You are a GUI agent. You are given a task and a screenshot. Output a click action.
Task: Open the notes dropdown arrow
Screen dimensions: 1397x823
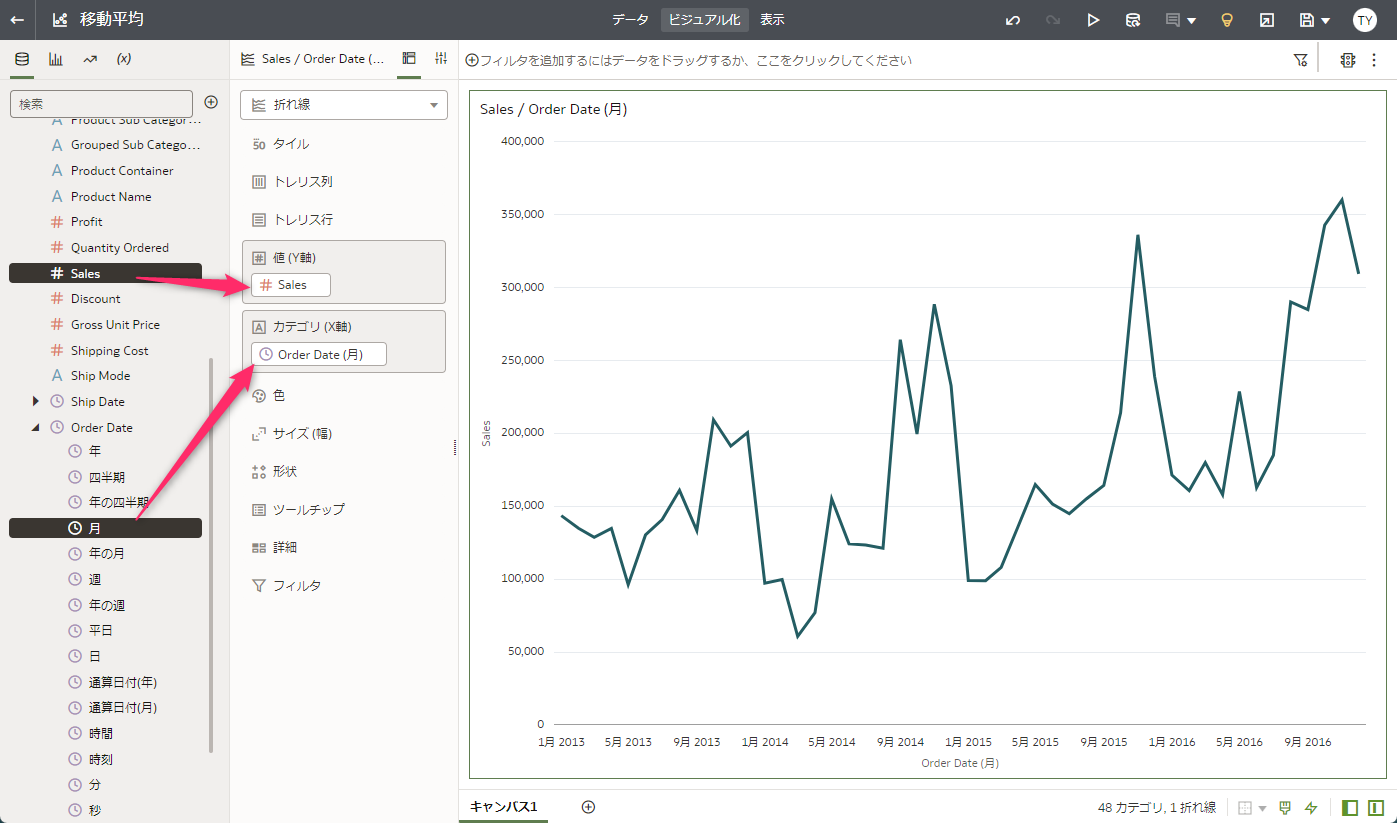[x=1192, y=21]
